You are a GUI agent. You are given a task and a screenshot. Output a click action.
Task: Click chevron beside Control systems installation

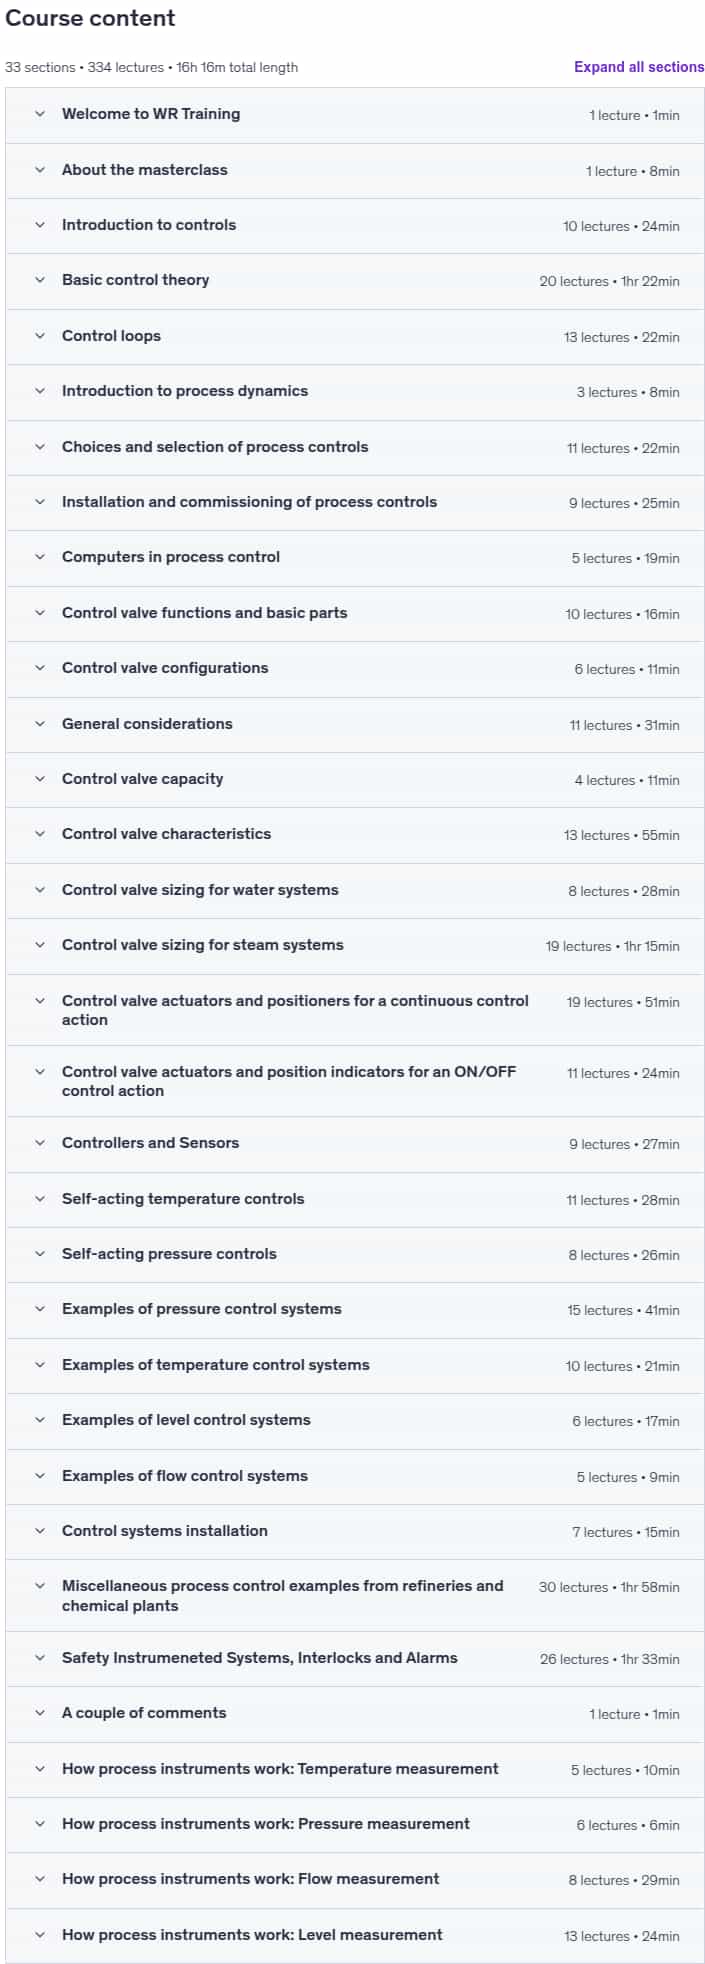pos(40,1531)
